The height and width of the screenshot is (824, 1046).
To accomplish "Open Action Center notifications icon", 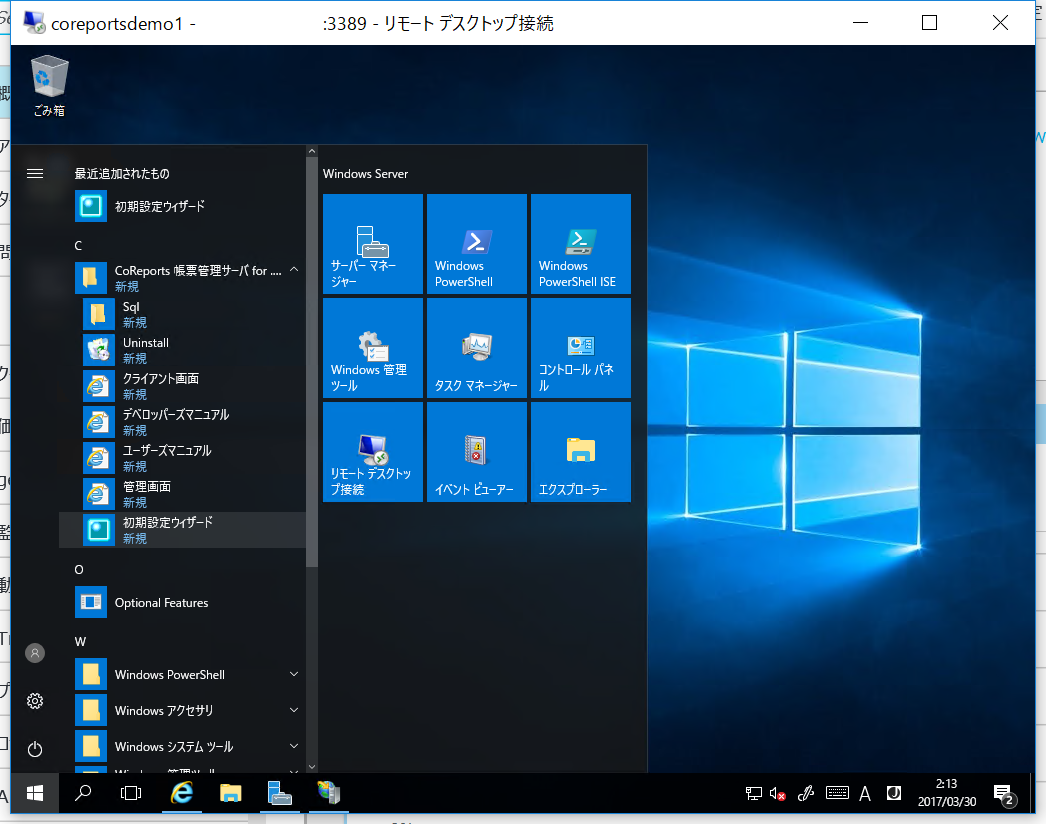I will coord(1005,794).
